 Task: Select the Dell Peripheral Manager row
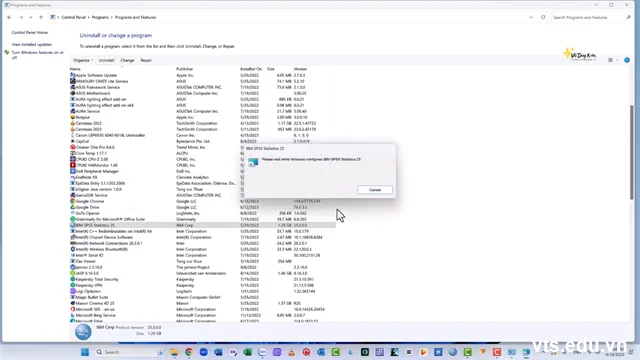click(202, 171)
